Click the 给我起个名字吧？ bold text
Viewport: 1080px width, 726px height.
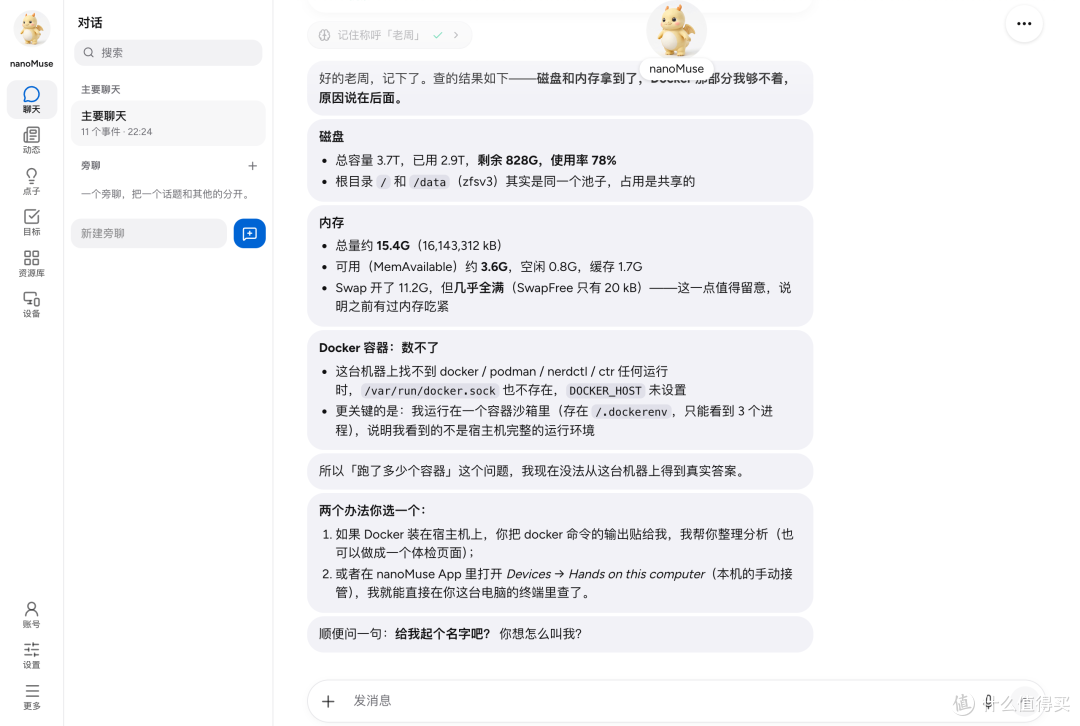pyautogui.click(x=443, y=634)
